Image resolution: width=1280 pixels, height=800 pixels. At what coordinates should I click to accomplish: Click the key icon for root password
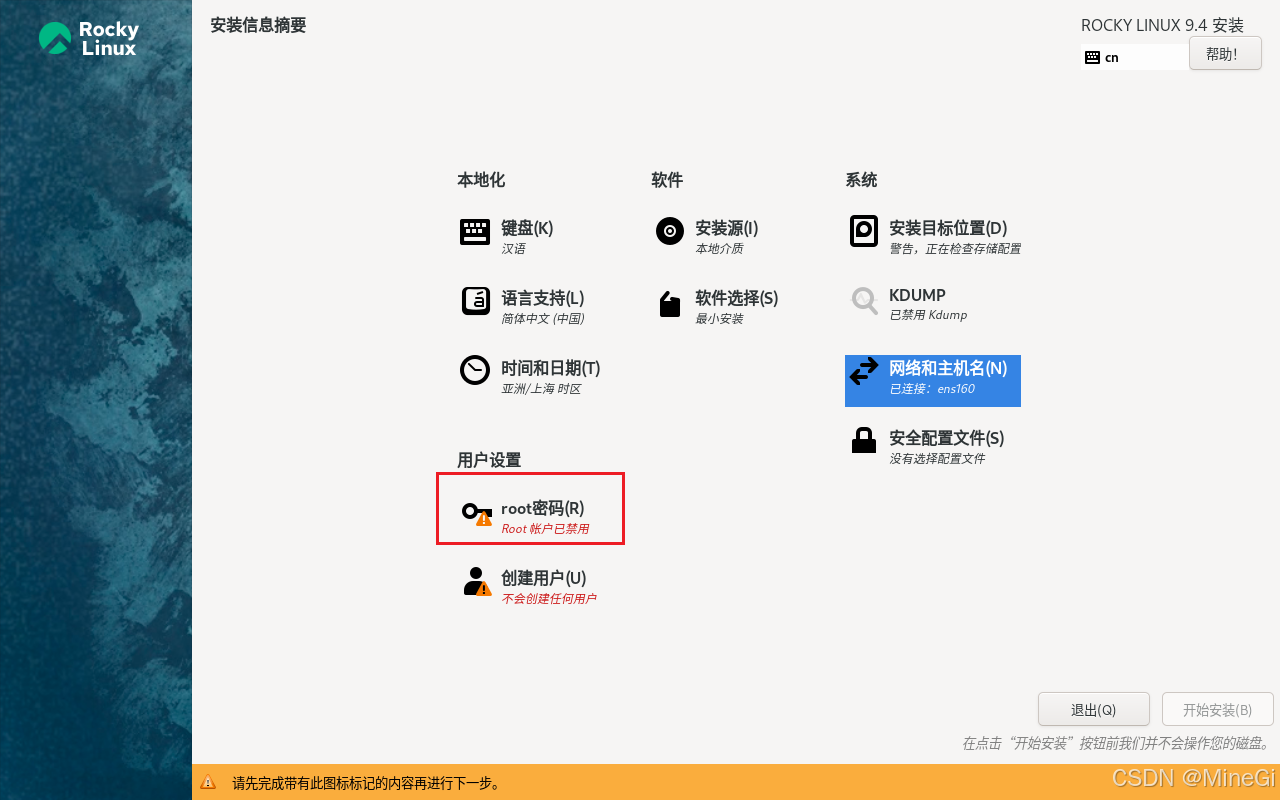(477, 513)
